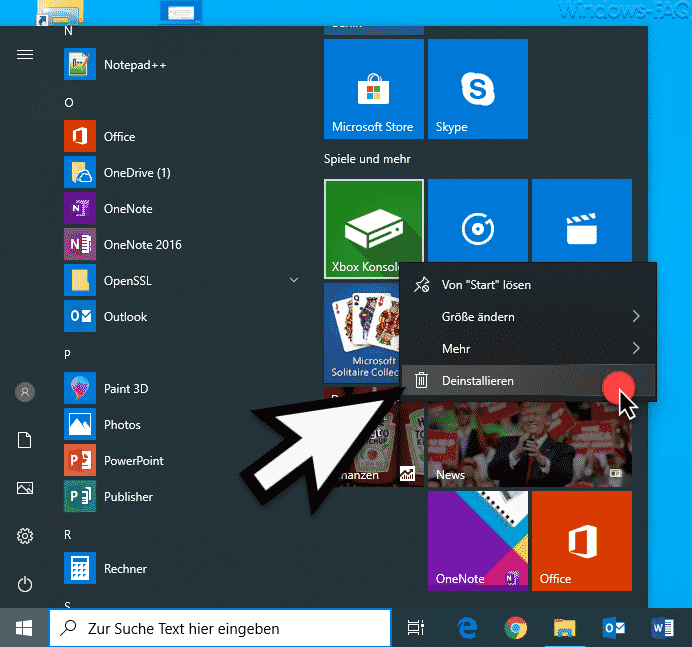Open Notepad++ from the app list
The height and width of the screenshot is (647, 692).
point(135,65)
